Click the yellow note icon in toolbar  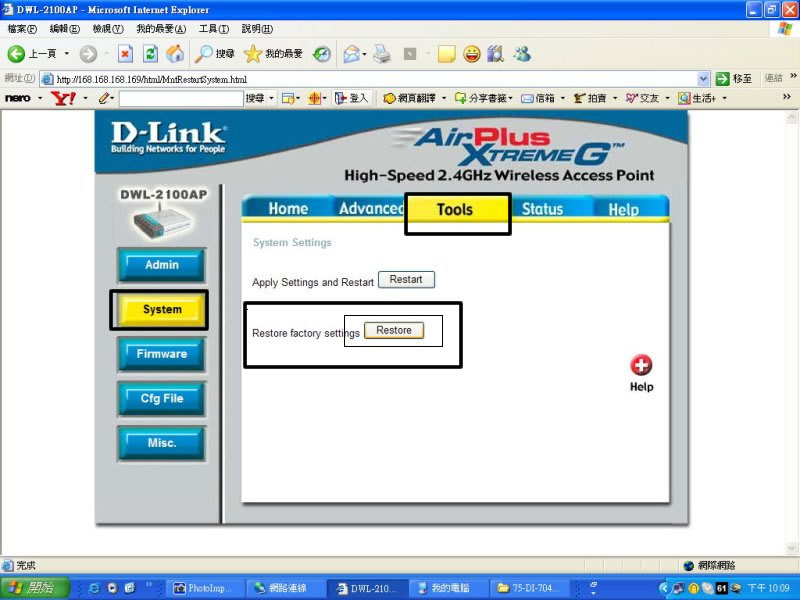446,54
